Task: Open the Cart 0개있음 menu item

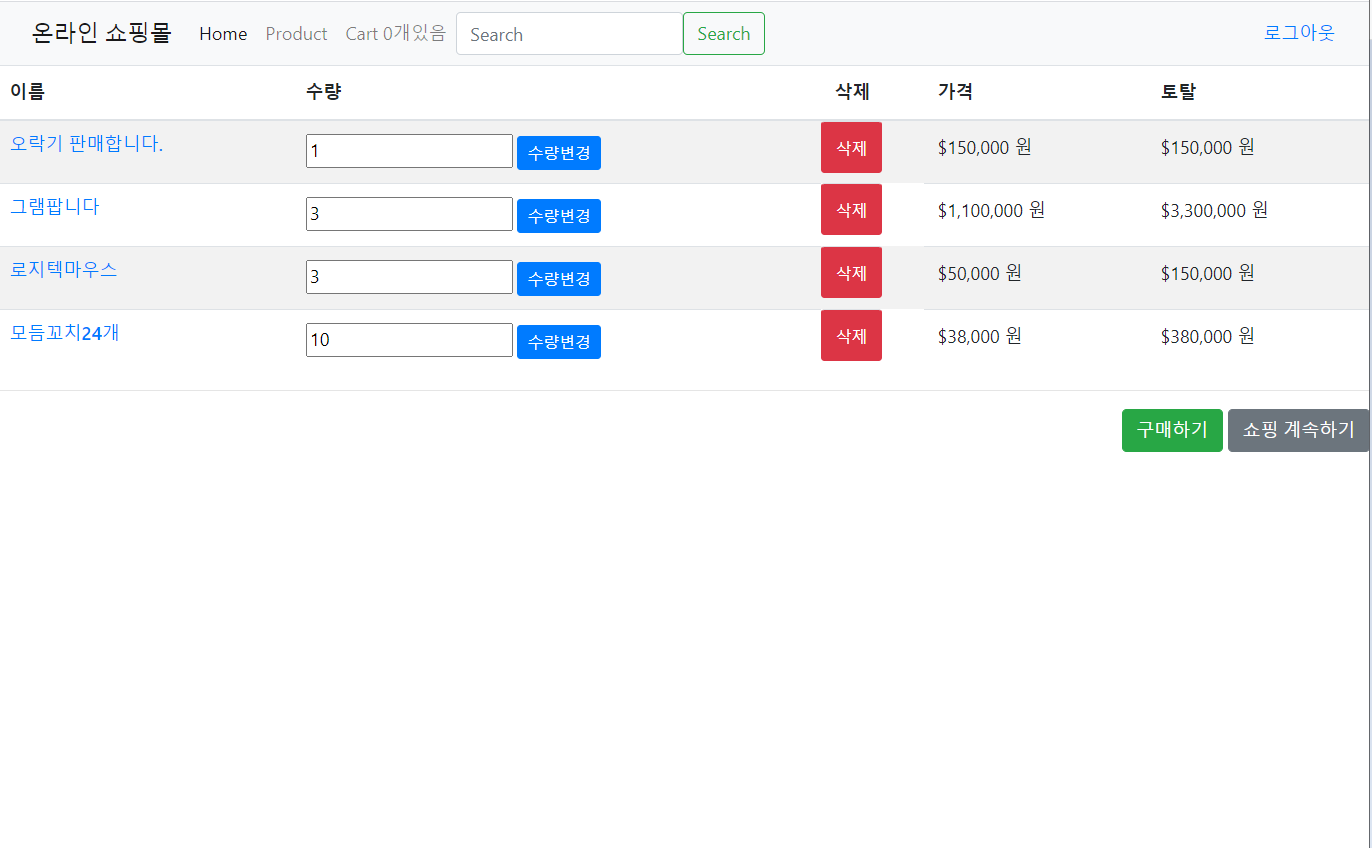Action: [x=395, y=34]
